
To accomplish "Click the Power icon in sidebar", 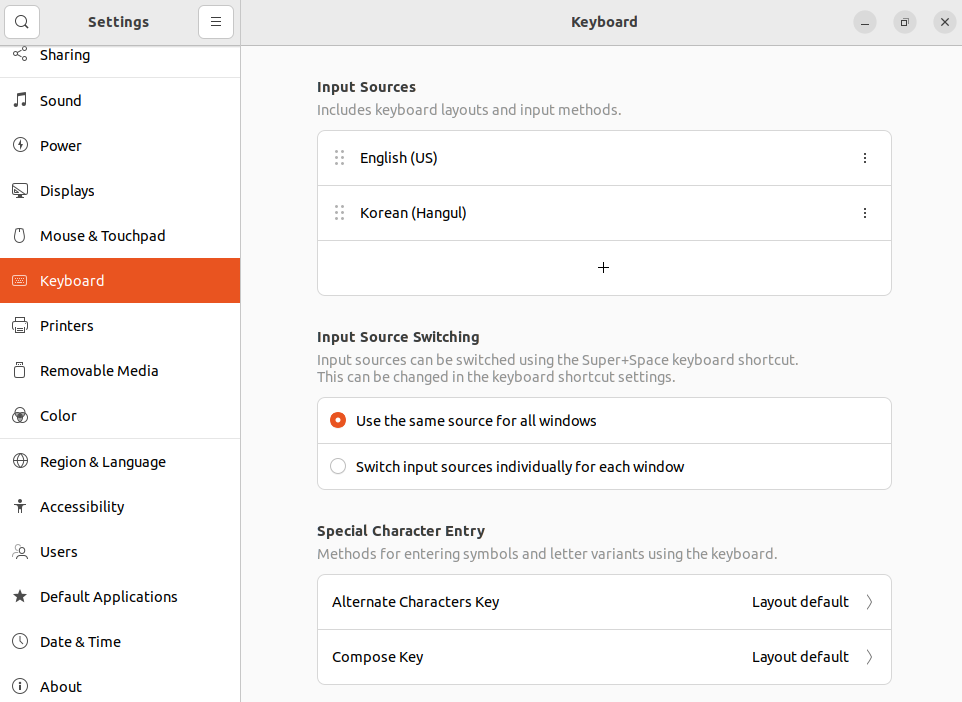I will (20, 145).
